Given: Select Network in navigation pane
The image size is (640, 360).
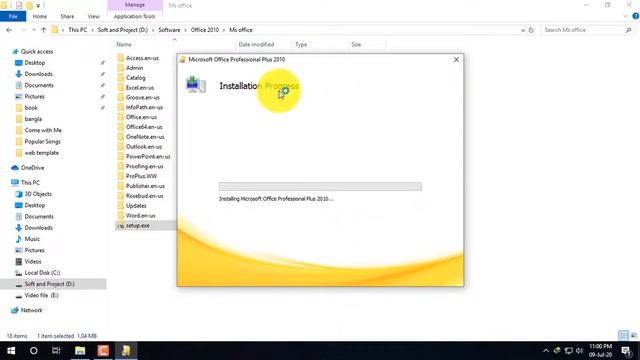Looking at the screenshot, I should point(31,310).
